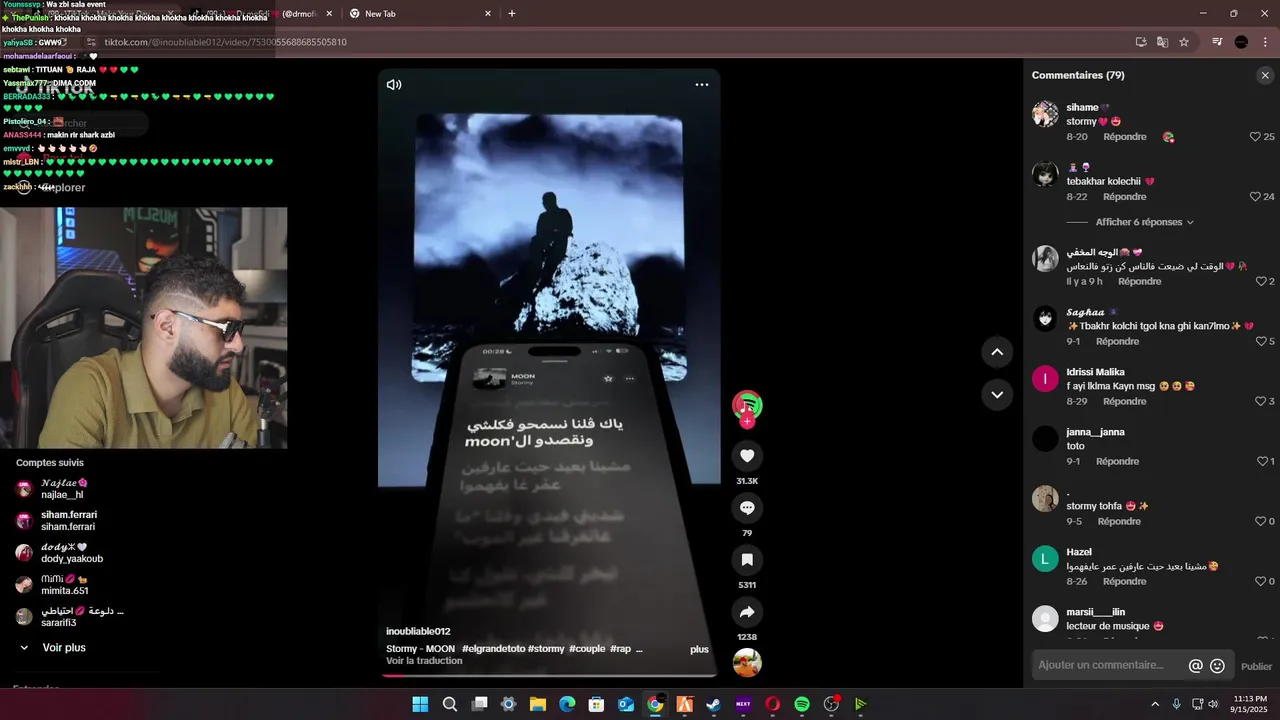Open the taskbar volume control
This screenshot has height=720, width=1280.
click(1213, 704)
